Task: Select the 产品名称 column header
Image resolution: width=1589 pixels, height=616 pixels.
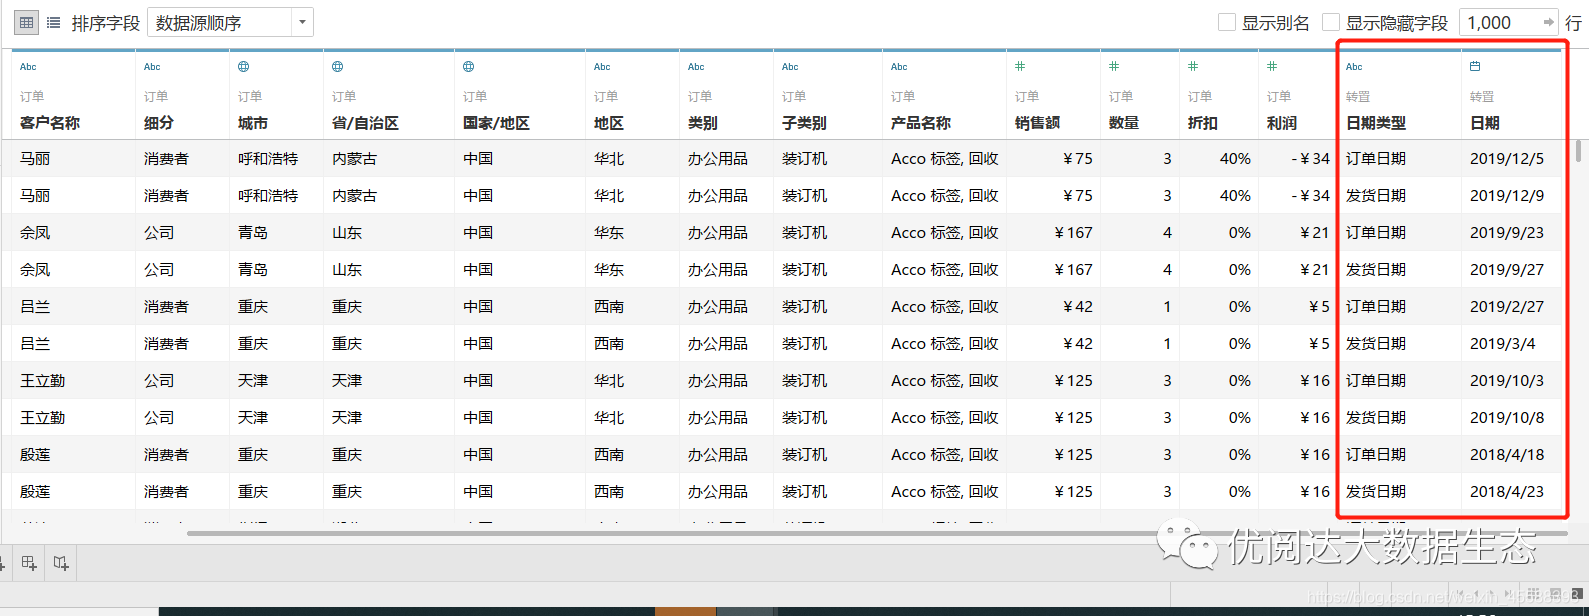Action: [x=921, y=123]
